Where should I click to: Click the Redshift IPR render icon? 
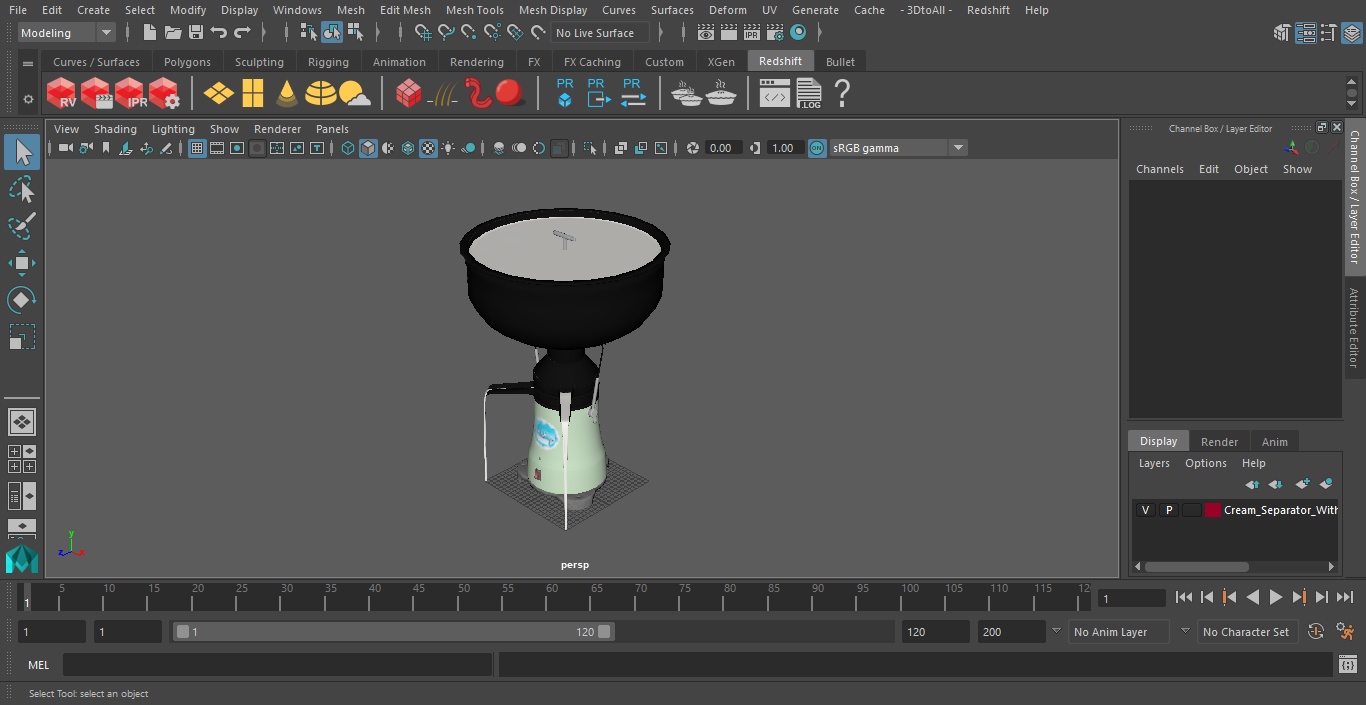point(130,94)
